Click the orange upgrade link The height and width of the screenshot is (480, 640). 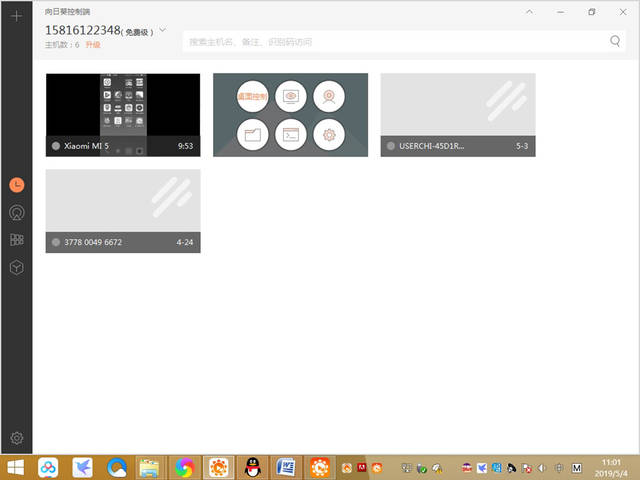click(x=93, y=44)
